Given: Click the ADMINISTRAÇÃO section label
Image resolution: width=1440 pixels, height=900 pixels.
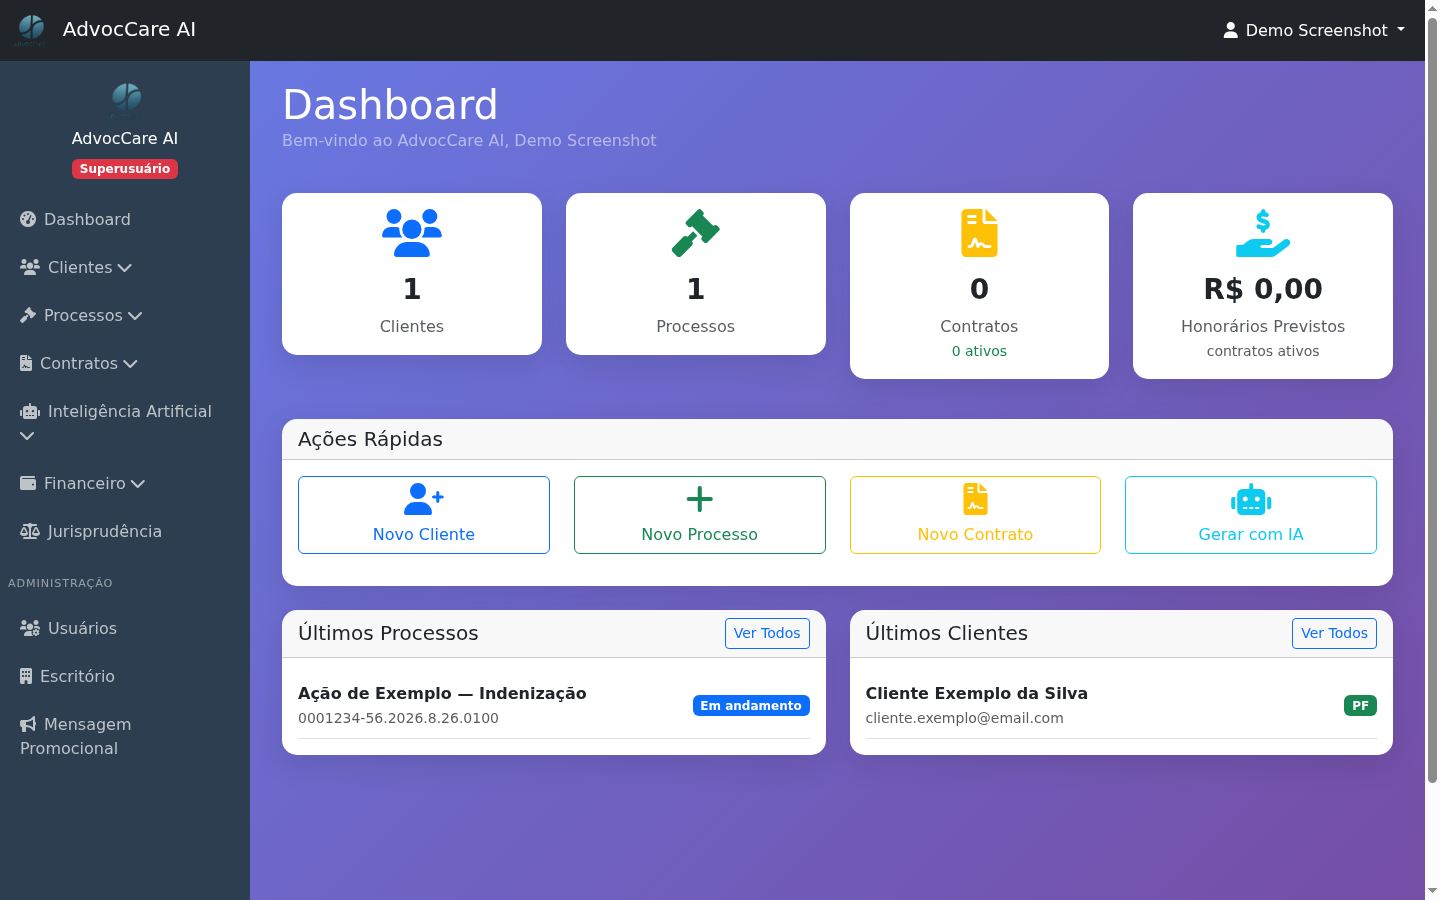Looking at the screenshot, I should [x=60, y=583].
